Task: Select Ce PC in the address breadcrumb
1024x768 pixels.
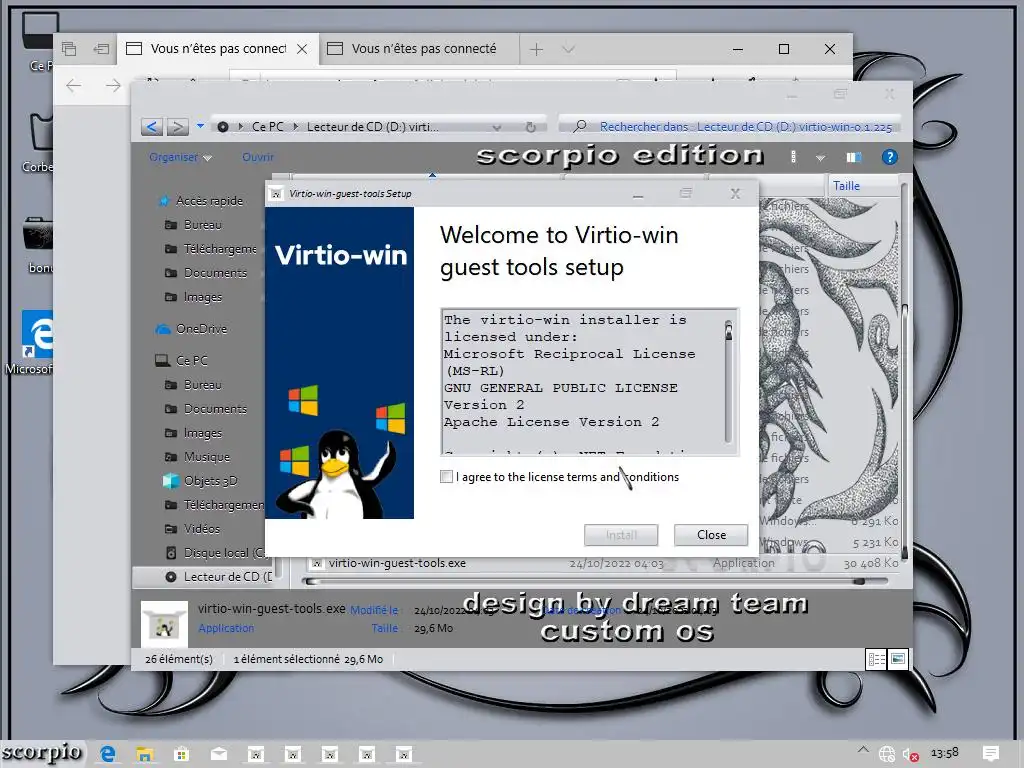Action: pyautogui.click(x=267, y=127)
